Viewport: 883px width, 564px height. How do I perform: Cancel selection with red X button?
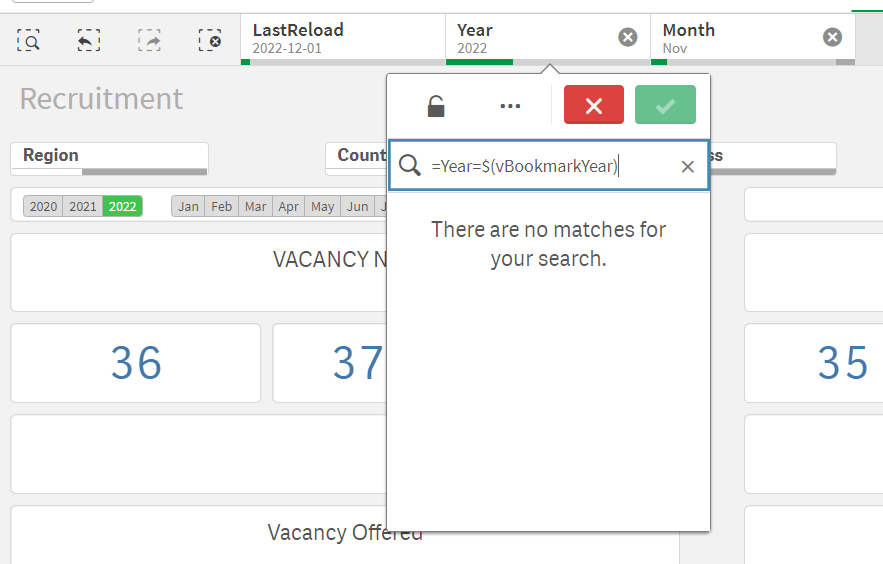[x=593, y=105]
